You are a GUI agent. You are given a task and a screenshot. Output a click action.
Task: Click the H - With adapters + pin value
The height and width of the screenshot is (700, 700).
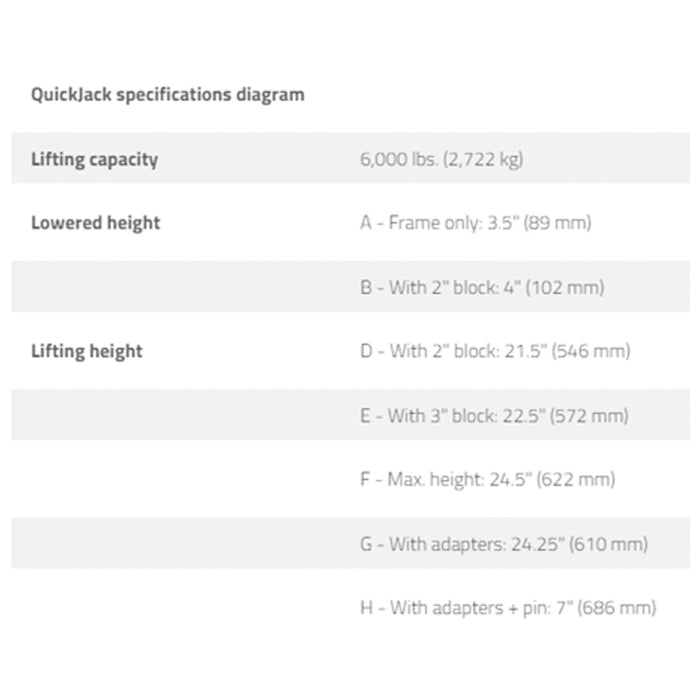click(x=508, y=608)
